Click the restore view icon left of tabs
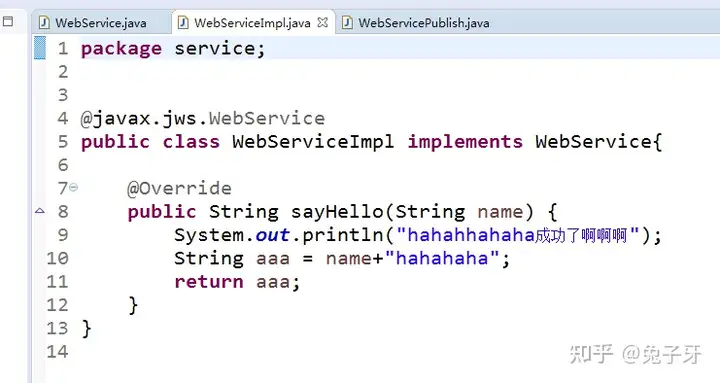 tap(8, 21)
